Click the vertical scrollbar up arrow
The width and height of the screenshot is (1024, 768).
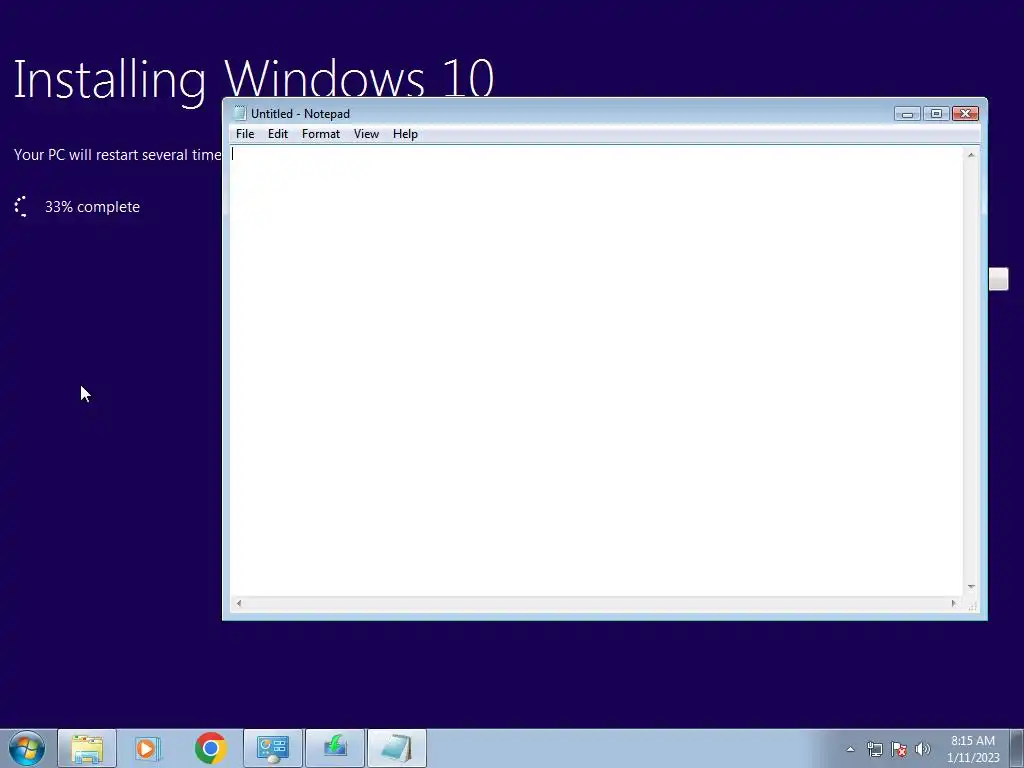tap(971, 155)
